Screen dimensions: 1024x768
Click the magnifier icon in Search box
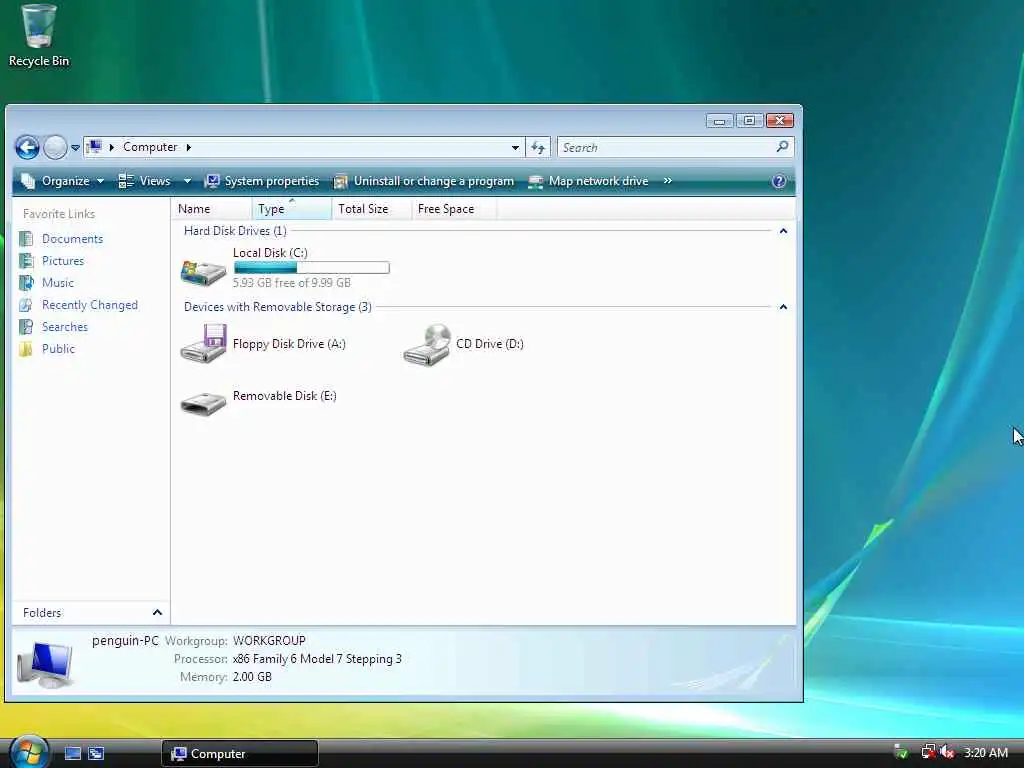tap(782, 147)
